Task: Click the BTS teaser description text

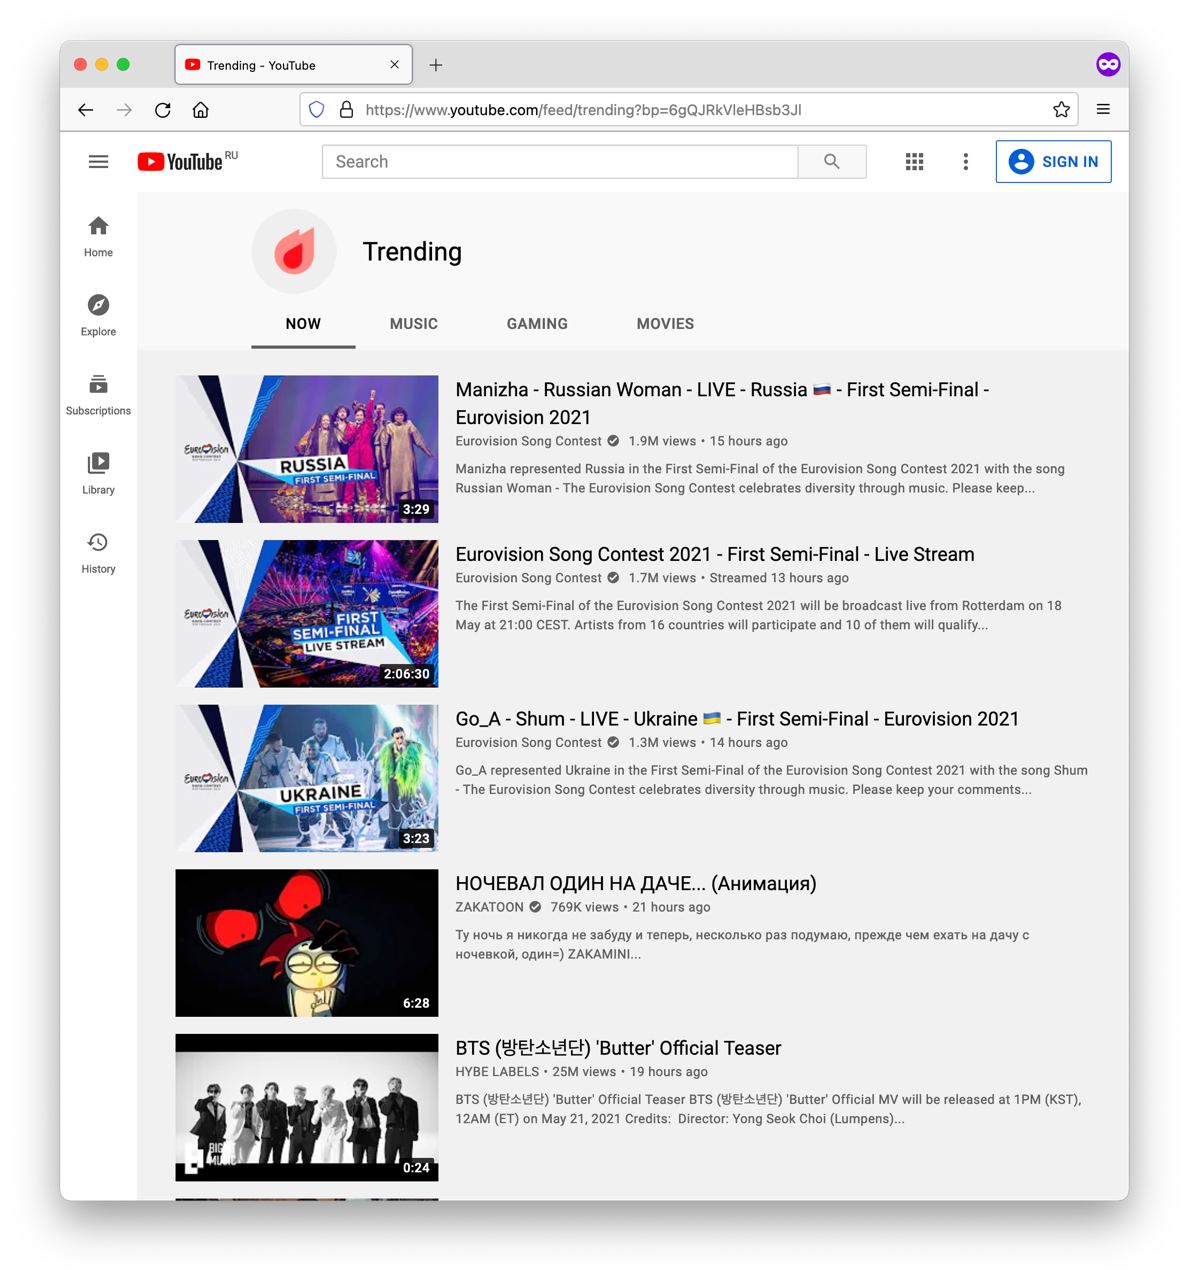Action: click(x=768, y=1109)
